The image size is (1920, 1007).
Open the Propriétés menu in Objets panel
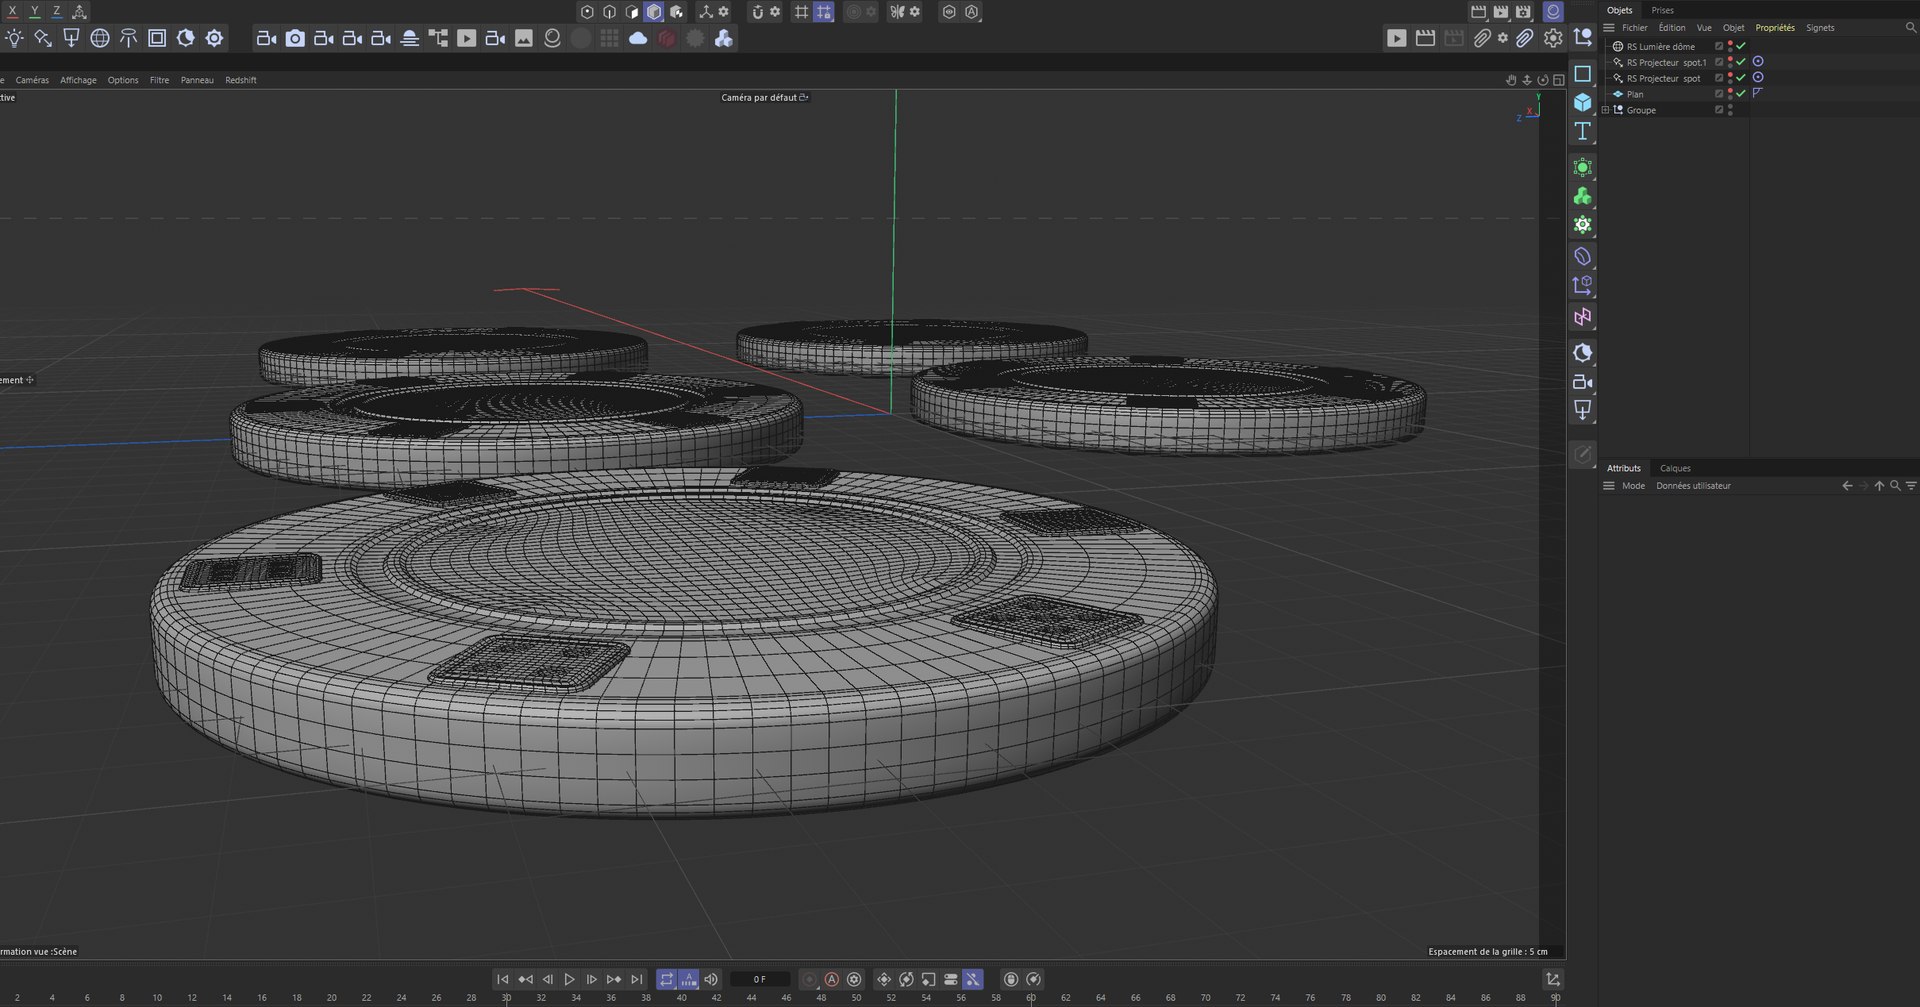click(x=1775, y=28)
